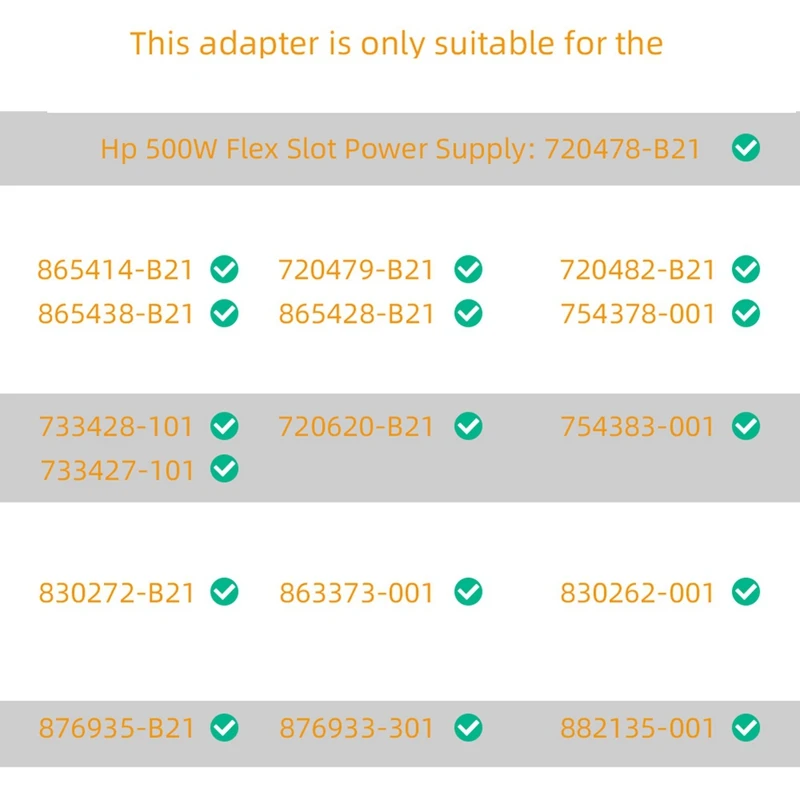Click the checkmark next to 720482-B21
Viewport: 800px width, 800px height.
pyautogui.click(x=746, y=269)
